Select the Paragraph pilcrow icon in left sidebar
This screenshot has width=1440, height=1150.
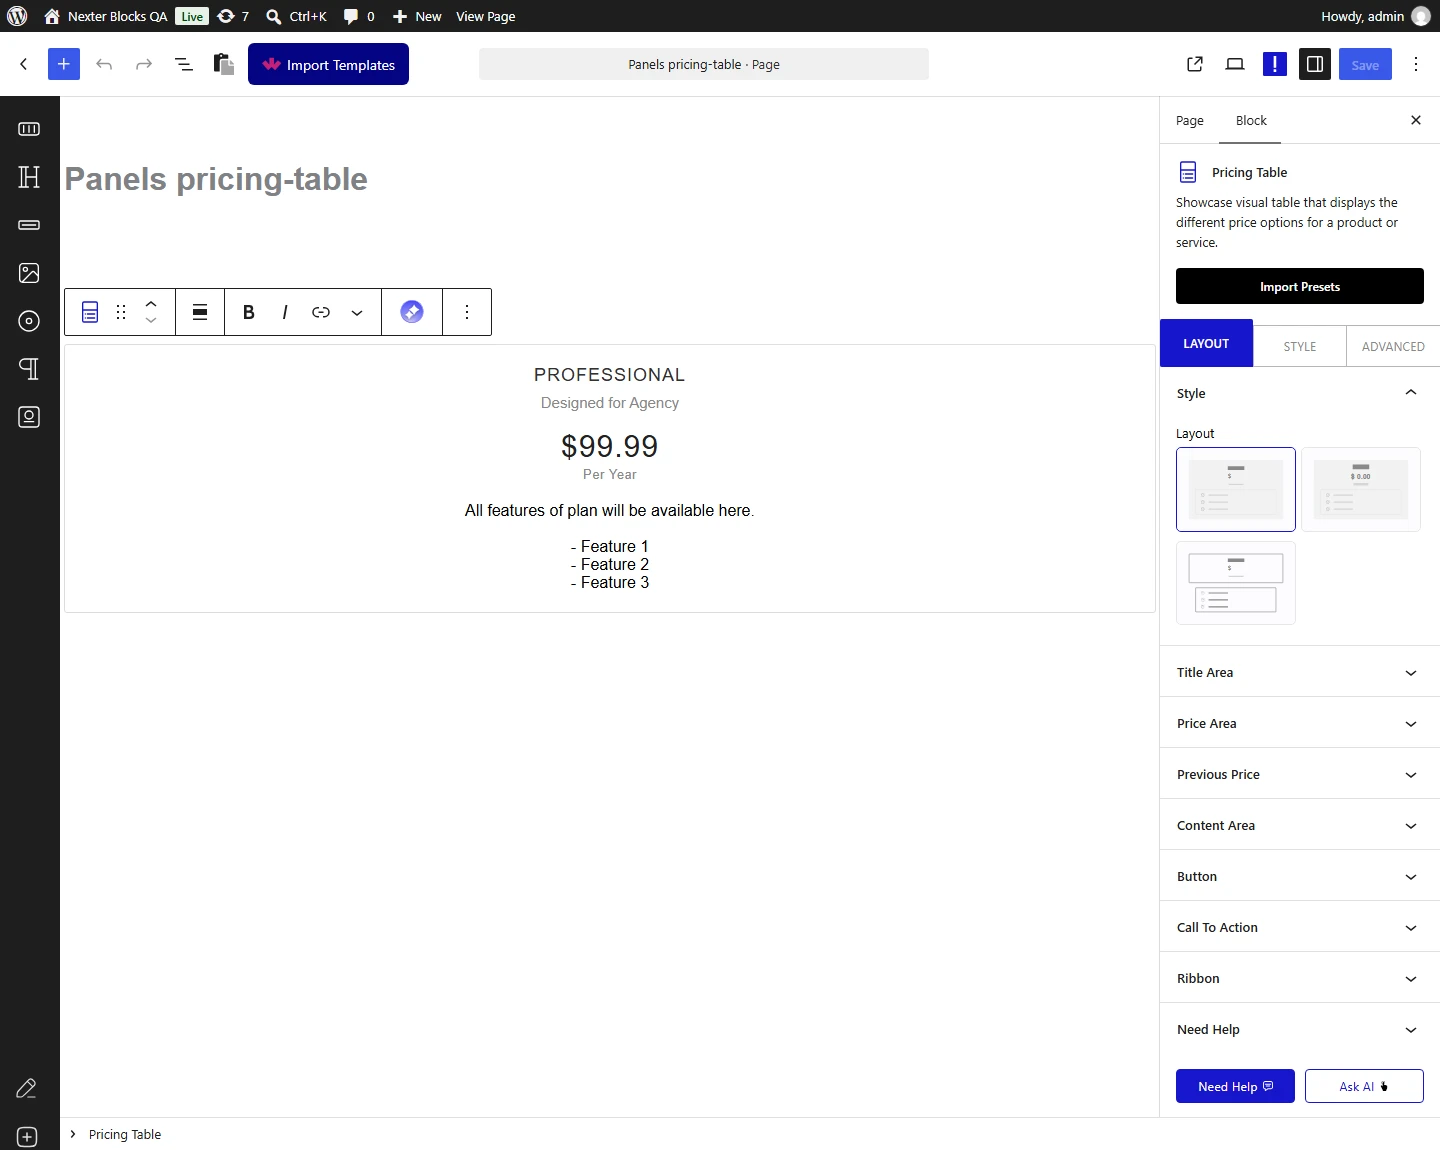point(29,369)
